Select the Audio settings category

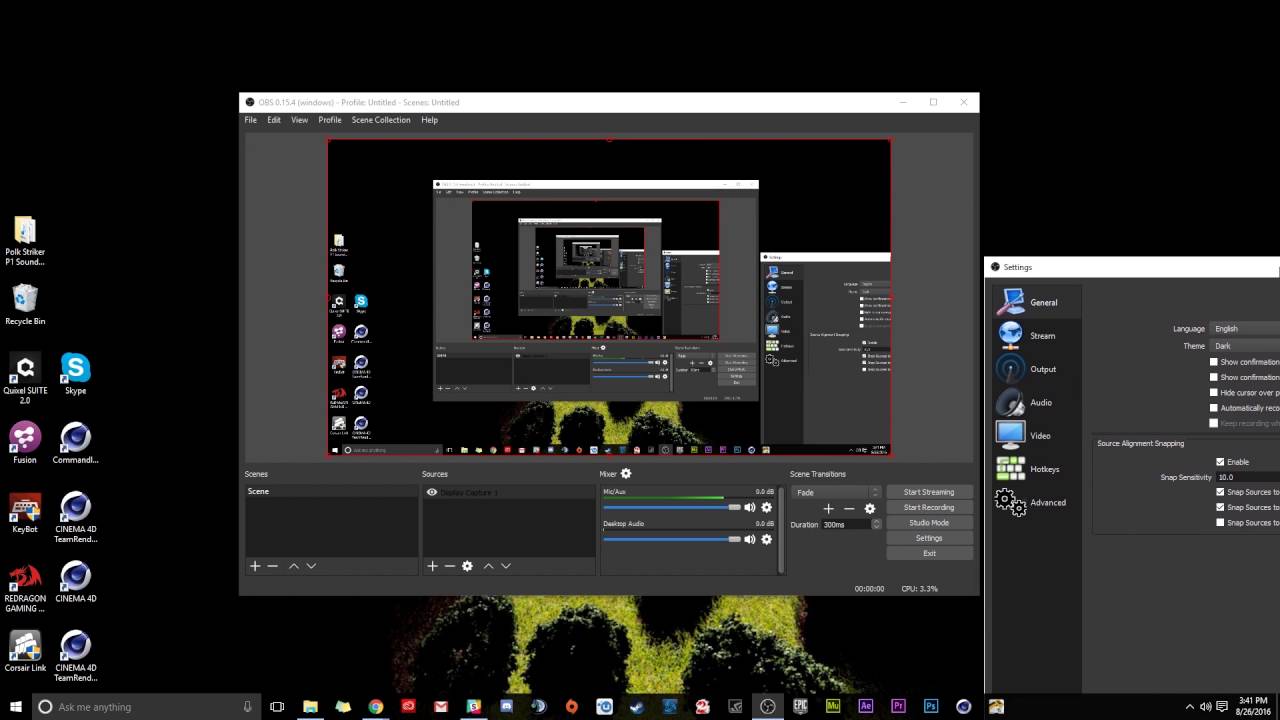pos(1040,402)
